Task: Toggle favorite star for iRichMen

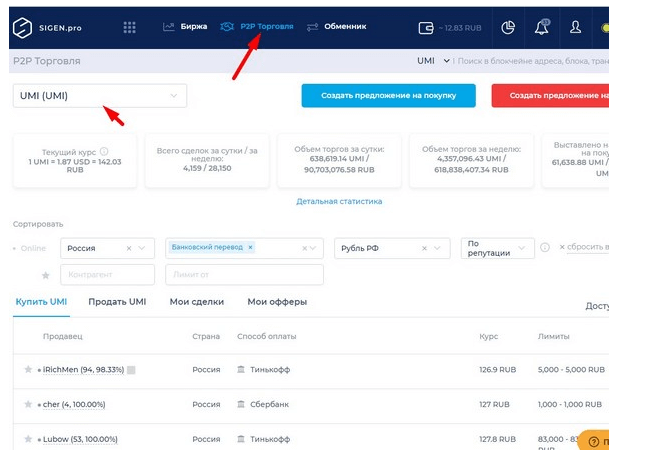Action: pos(28,370)
